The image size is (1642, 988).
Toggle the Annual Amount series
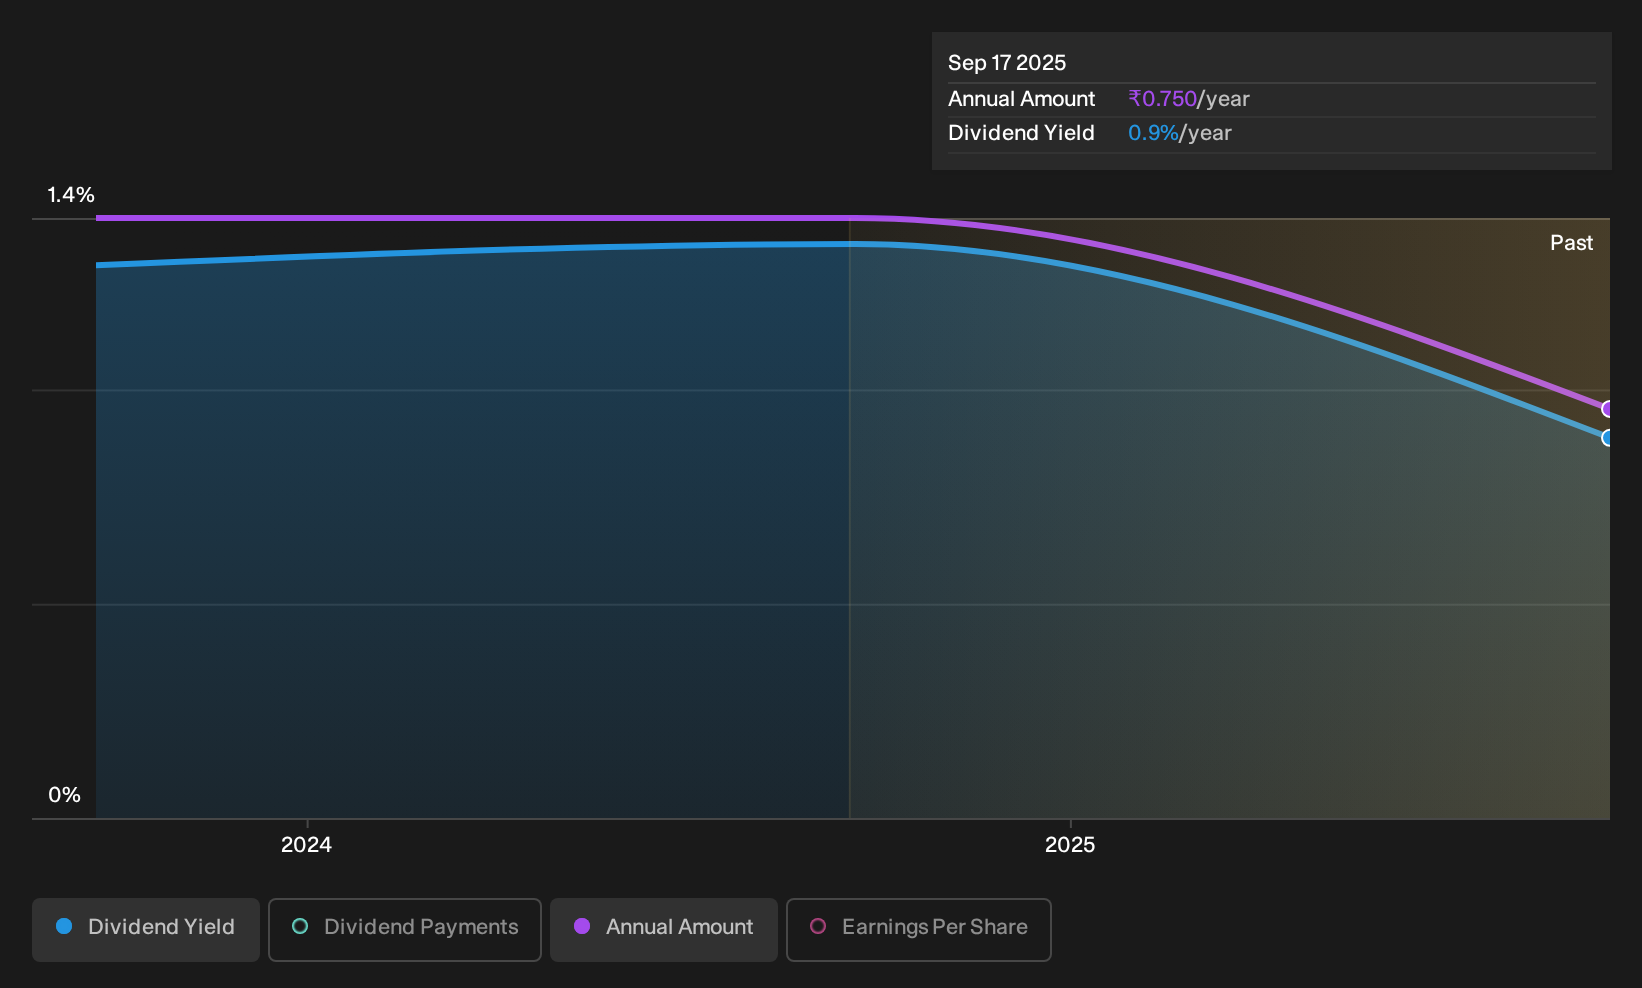coord(664,929)
